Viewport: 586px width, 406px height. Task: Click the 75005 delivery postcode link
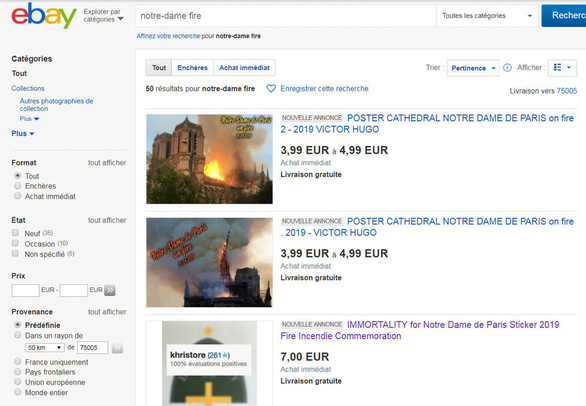point(567,91)
